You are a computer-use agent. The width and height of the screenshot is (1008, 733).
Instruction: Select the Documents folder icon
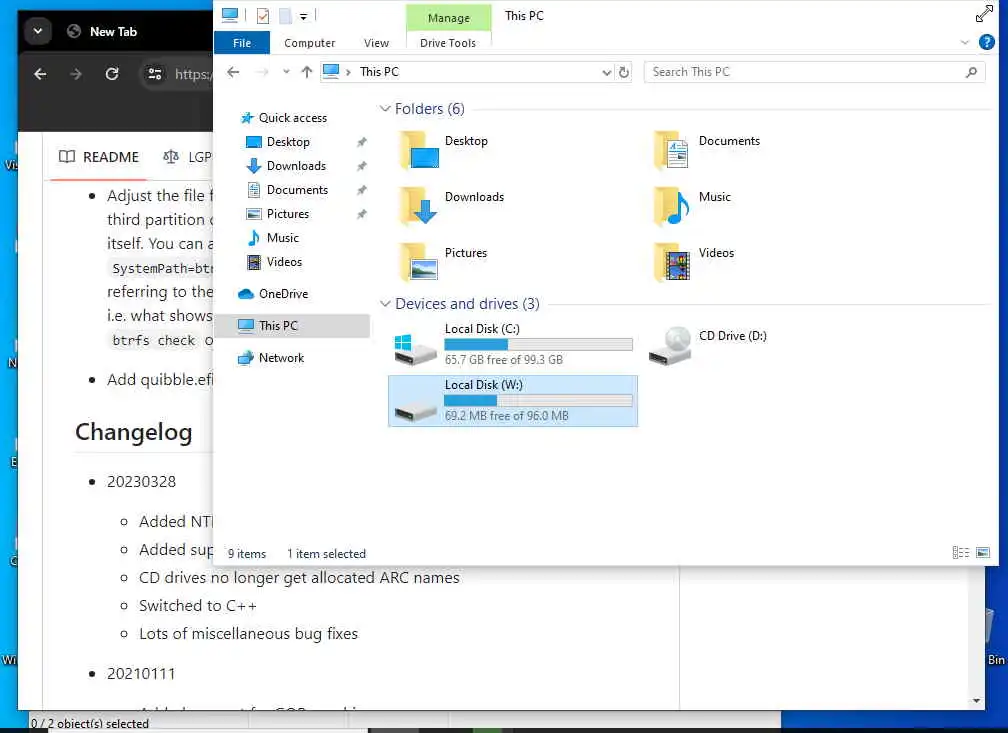coord(672,150)
